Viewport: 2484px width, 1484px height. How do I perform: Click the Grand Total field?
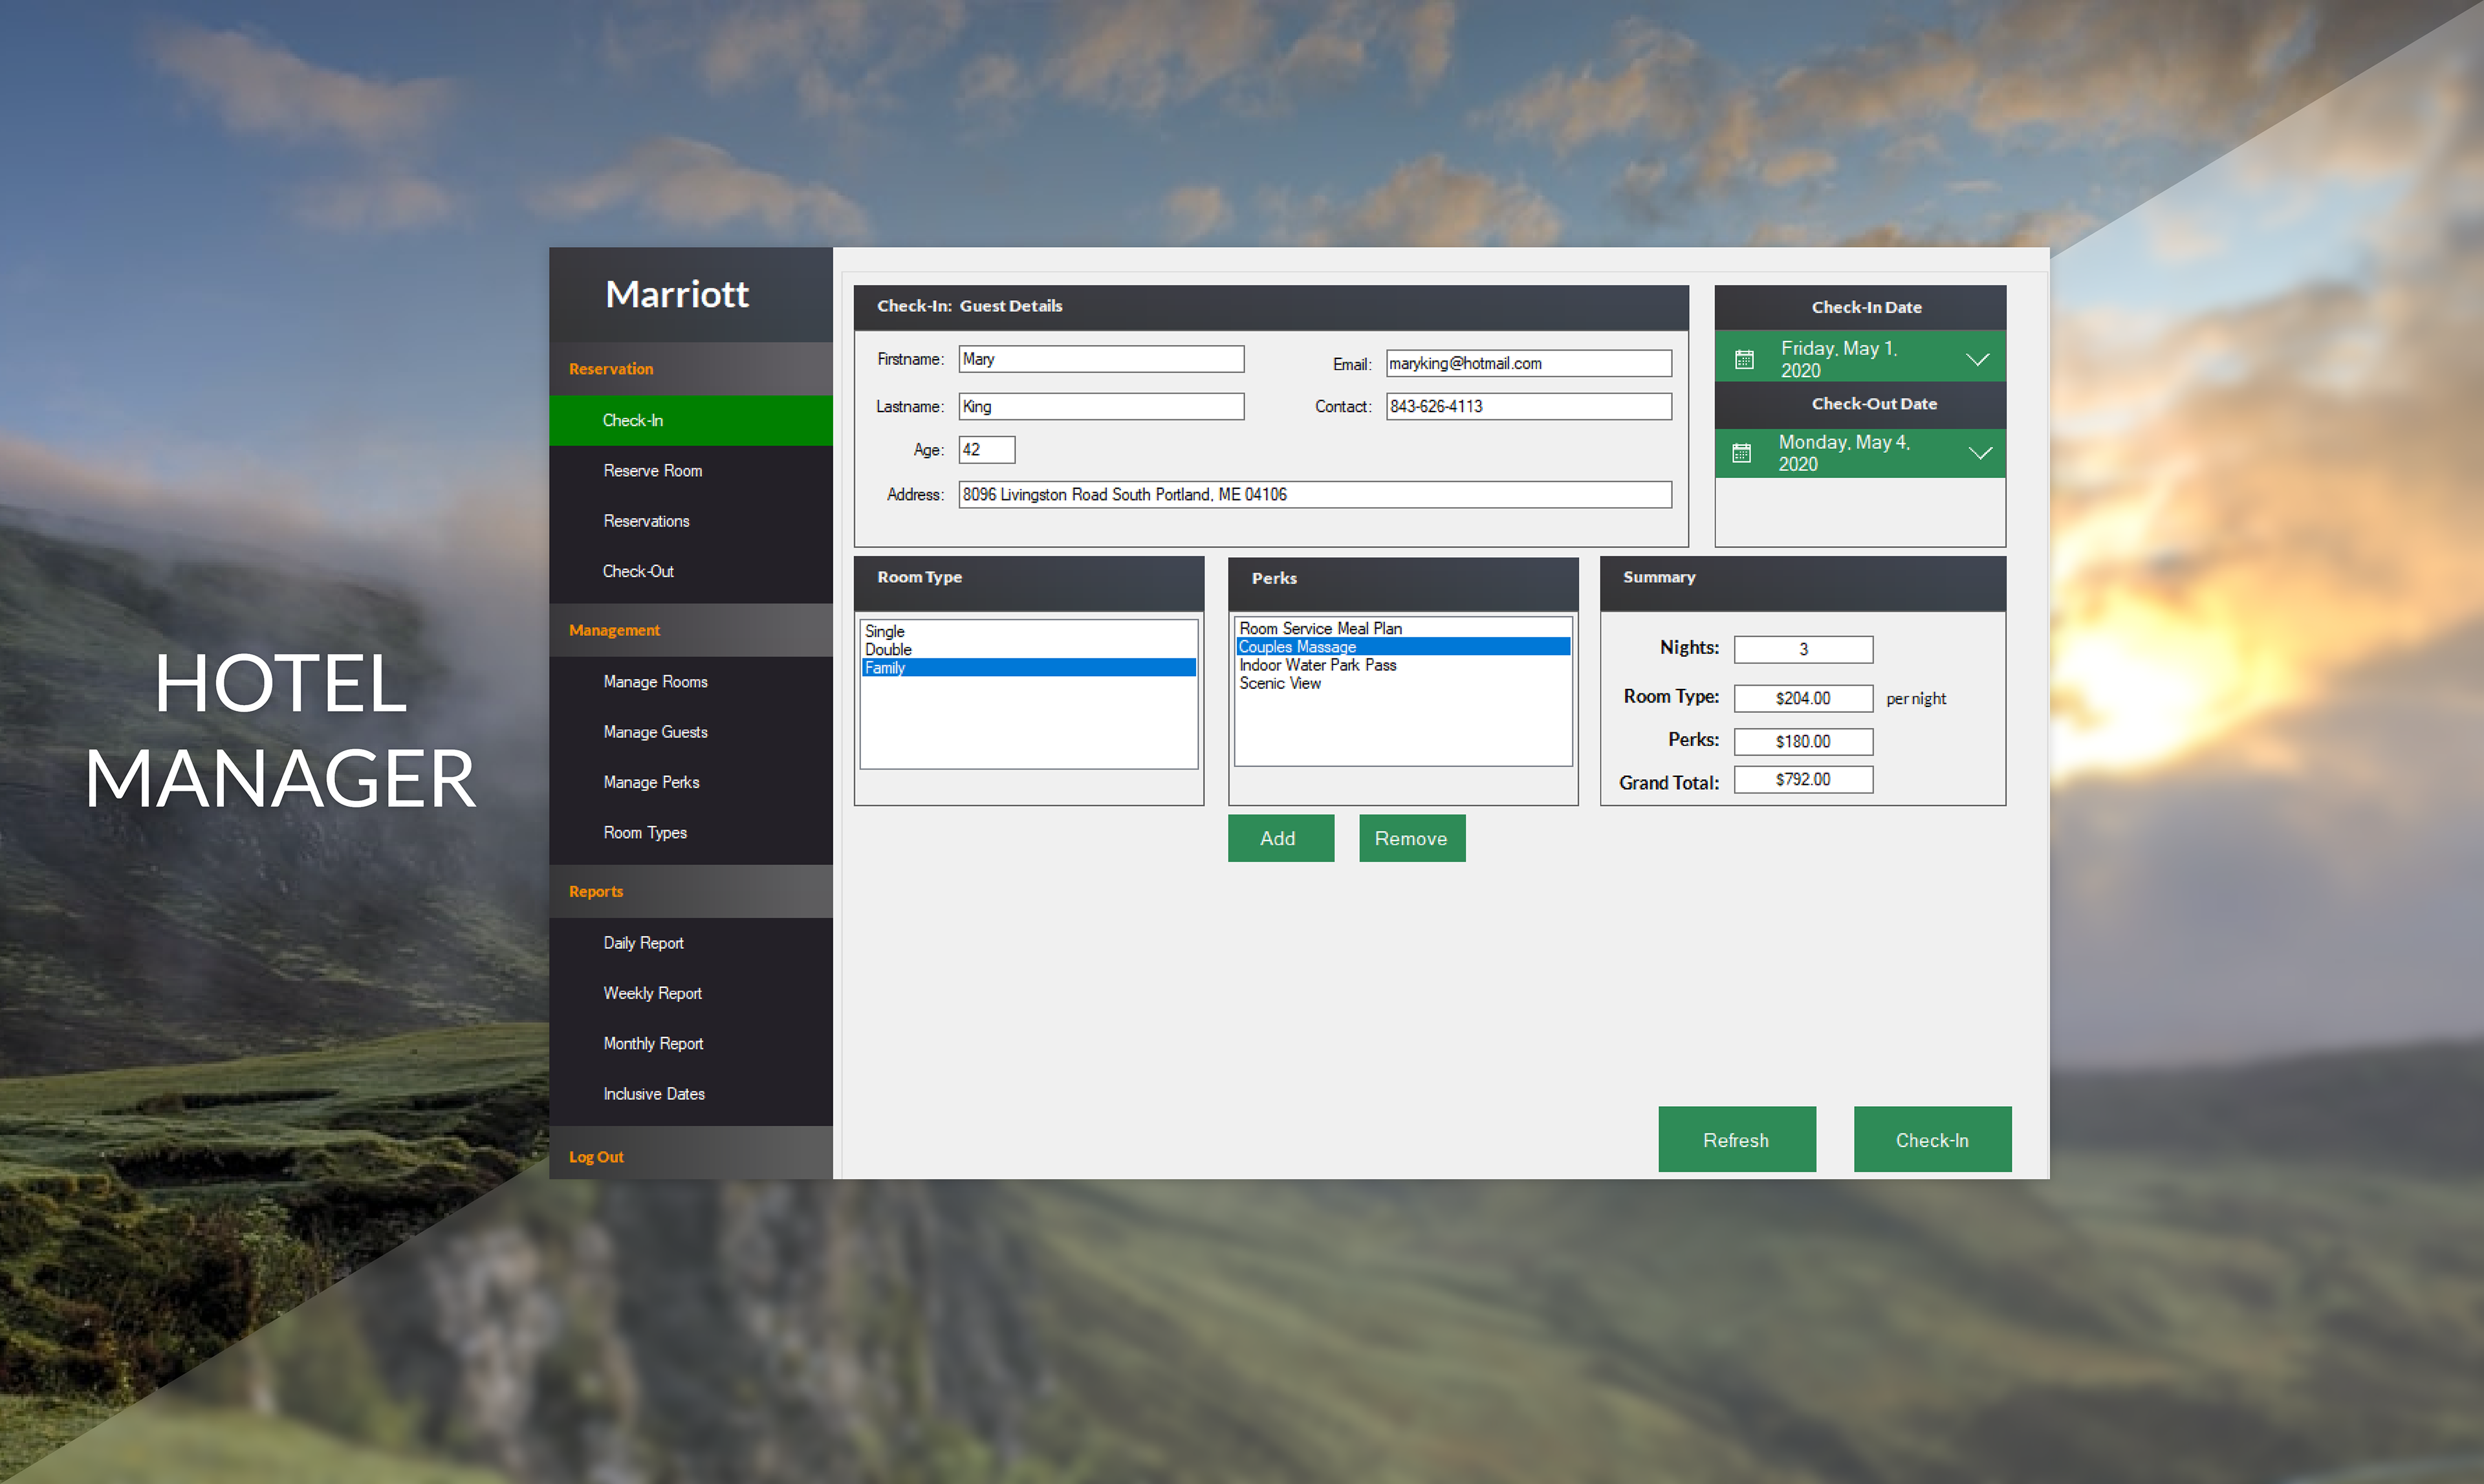[1803, 779]
